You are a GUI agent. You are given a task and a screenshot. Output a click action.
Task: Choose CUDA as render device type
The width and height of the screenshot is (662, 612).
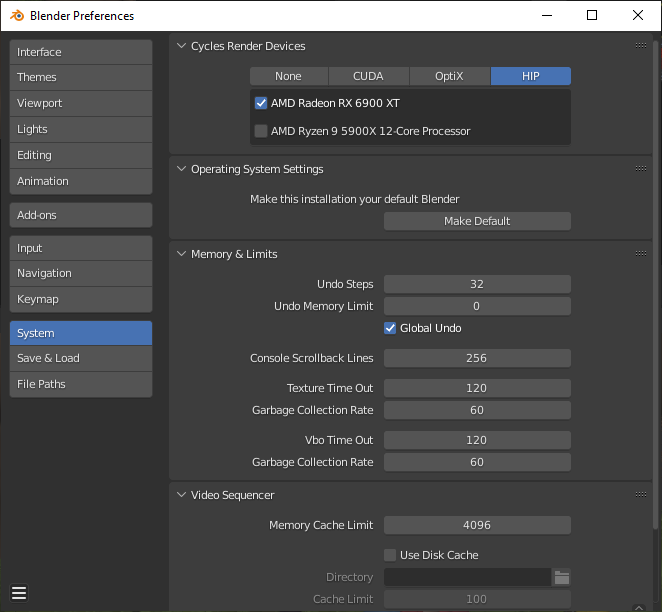369,76
